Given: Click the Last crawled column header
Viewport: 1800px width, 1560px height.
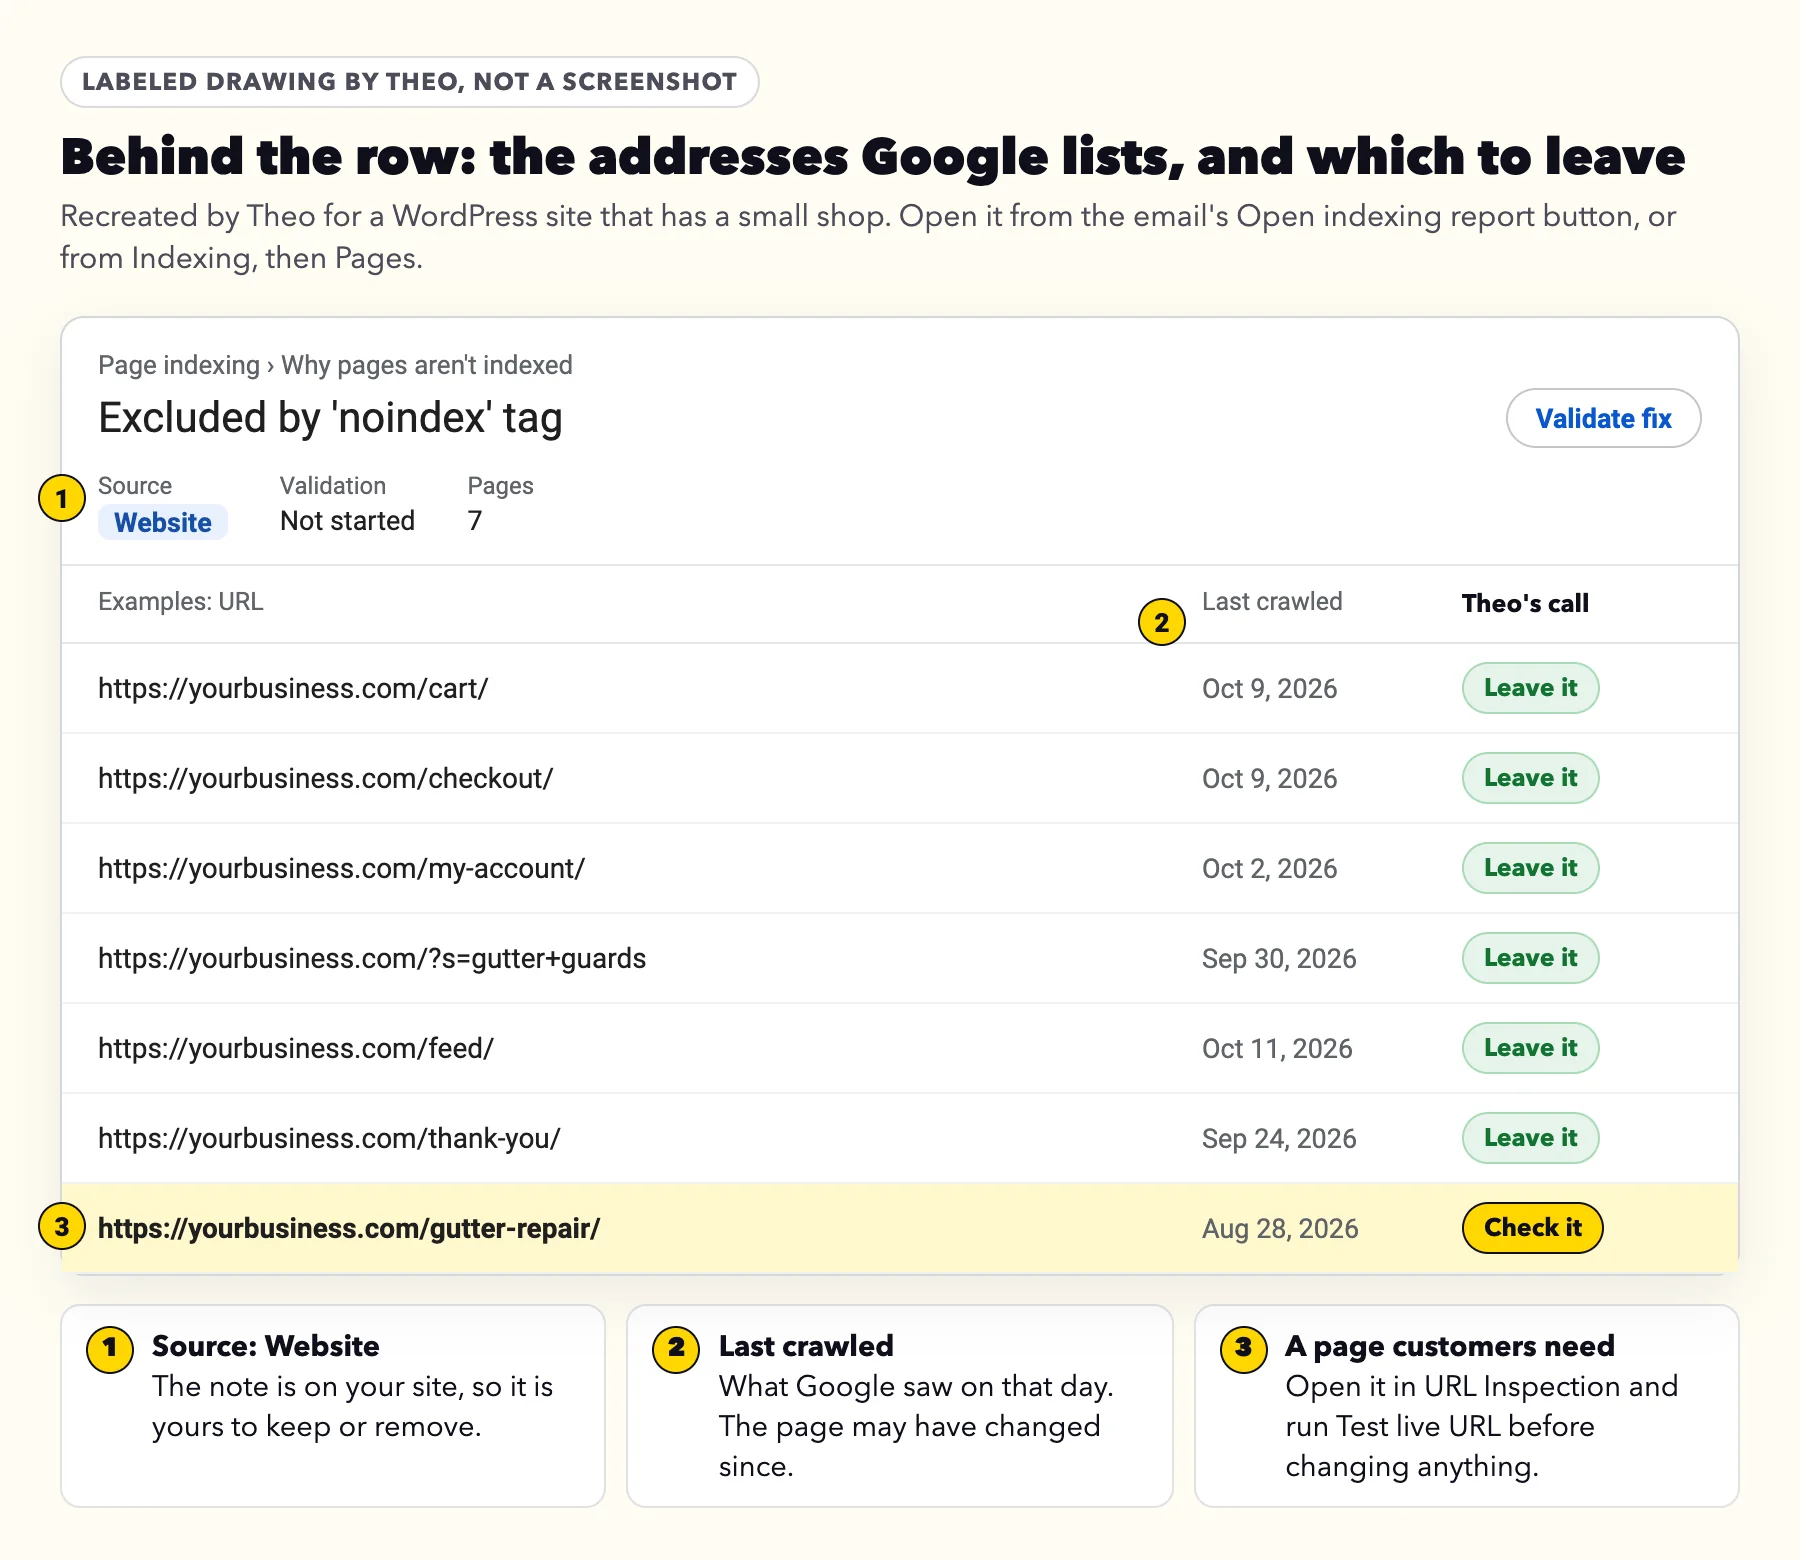Looking at the screenshot, I should tap(1272, 602).
